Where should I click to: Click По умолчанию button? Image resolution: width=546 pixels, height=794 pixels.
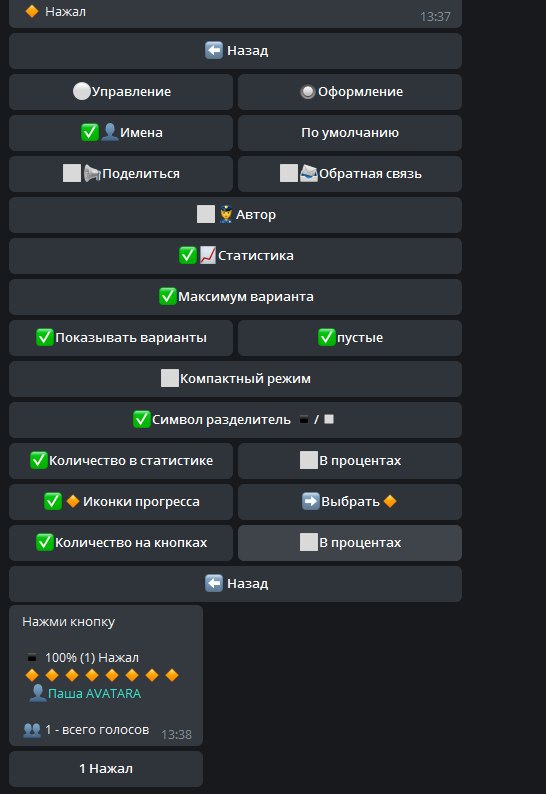[x=350, y=133]
